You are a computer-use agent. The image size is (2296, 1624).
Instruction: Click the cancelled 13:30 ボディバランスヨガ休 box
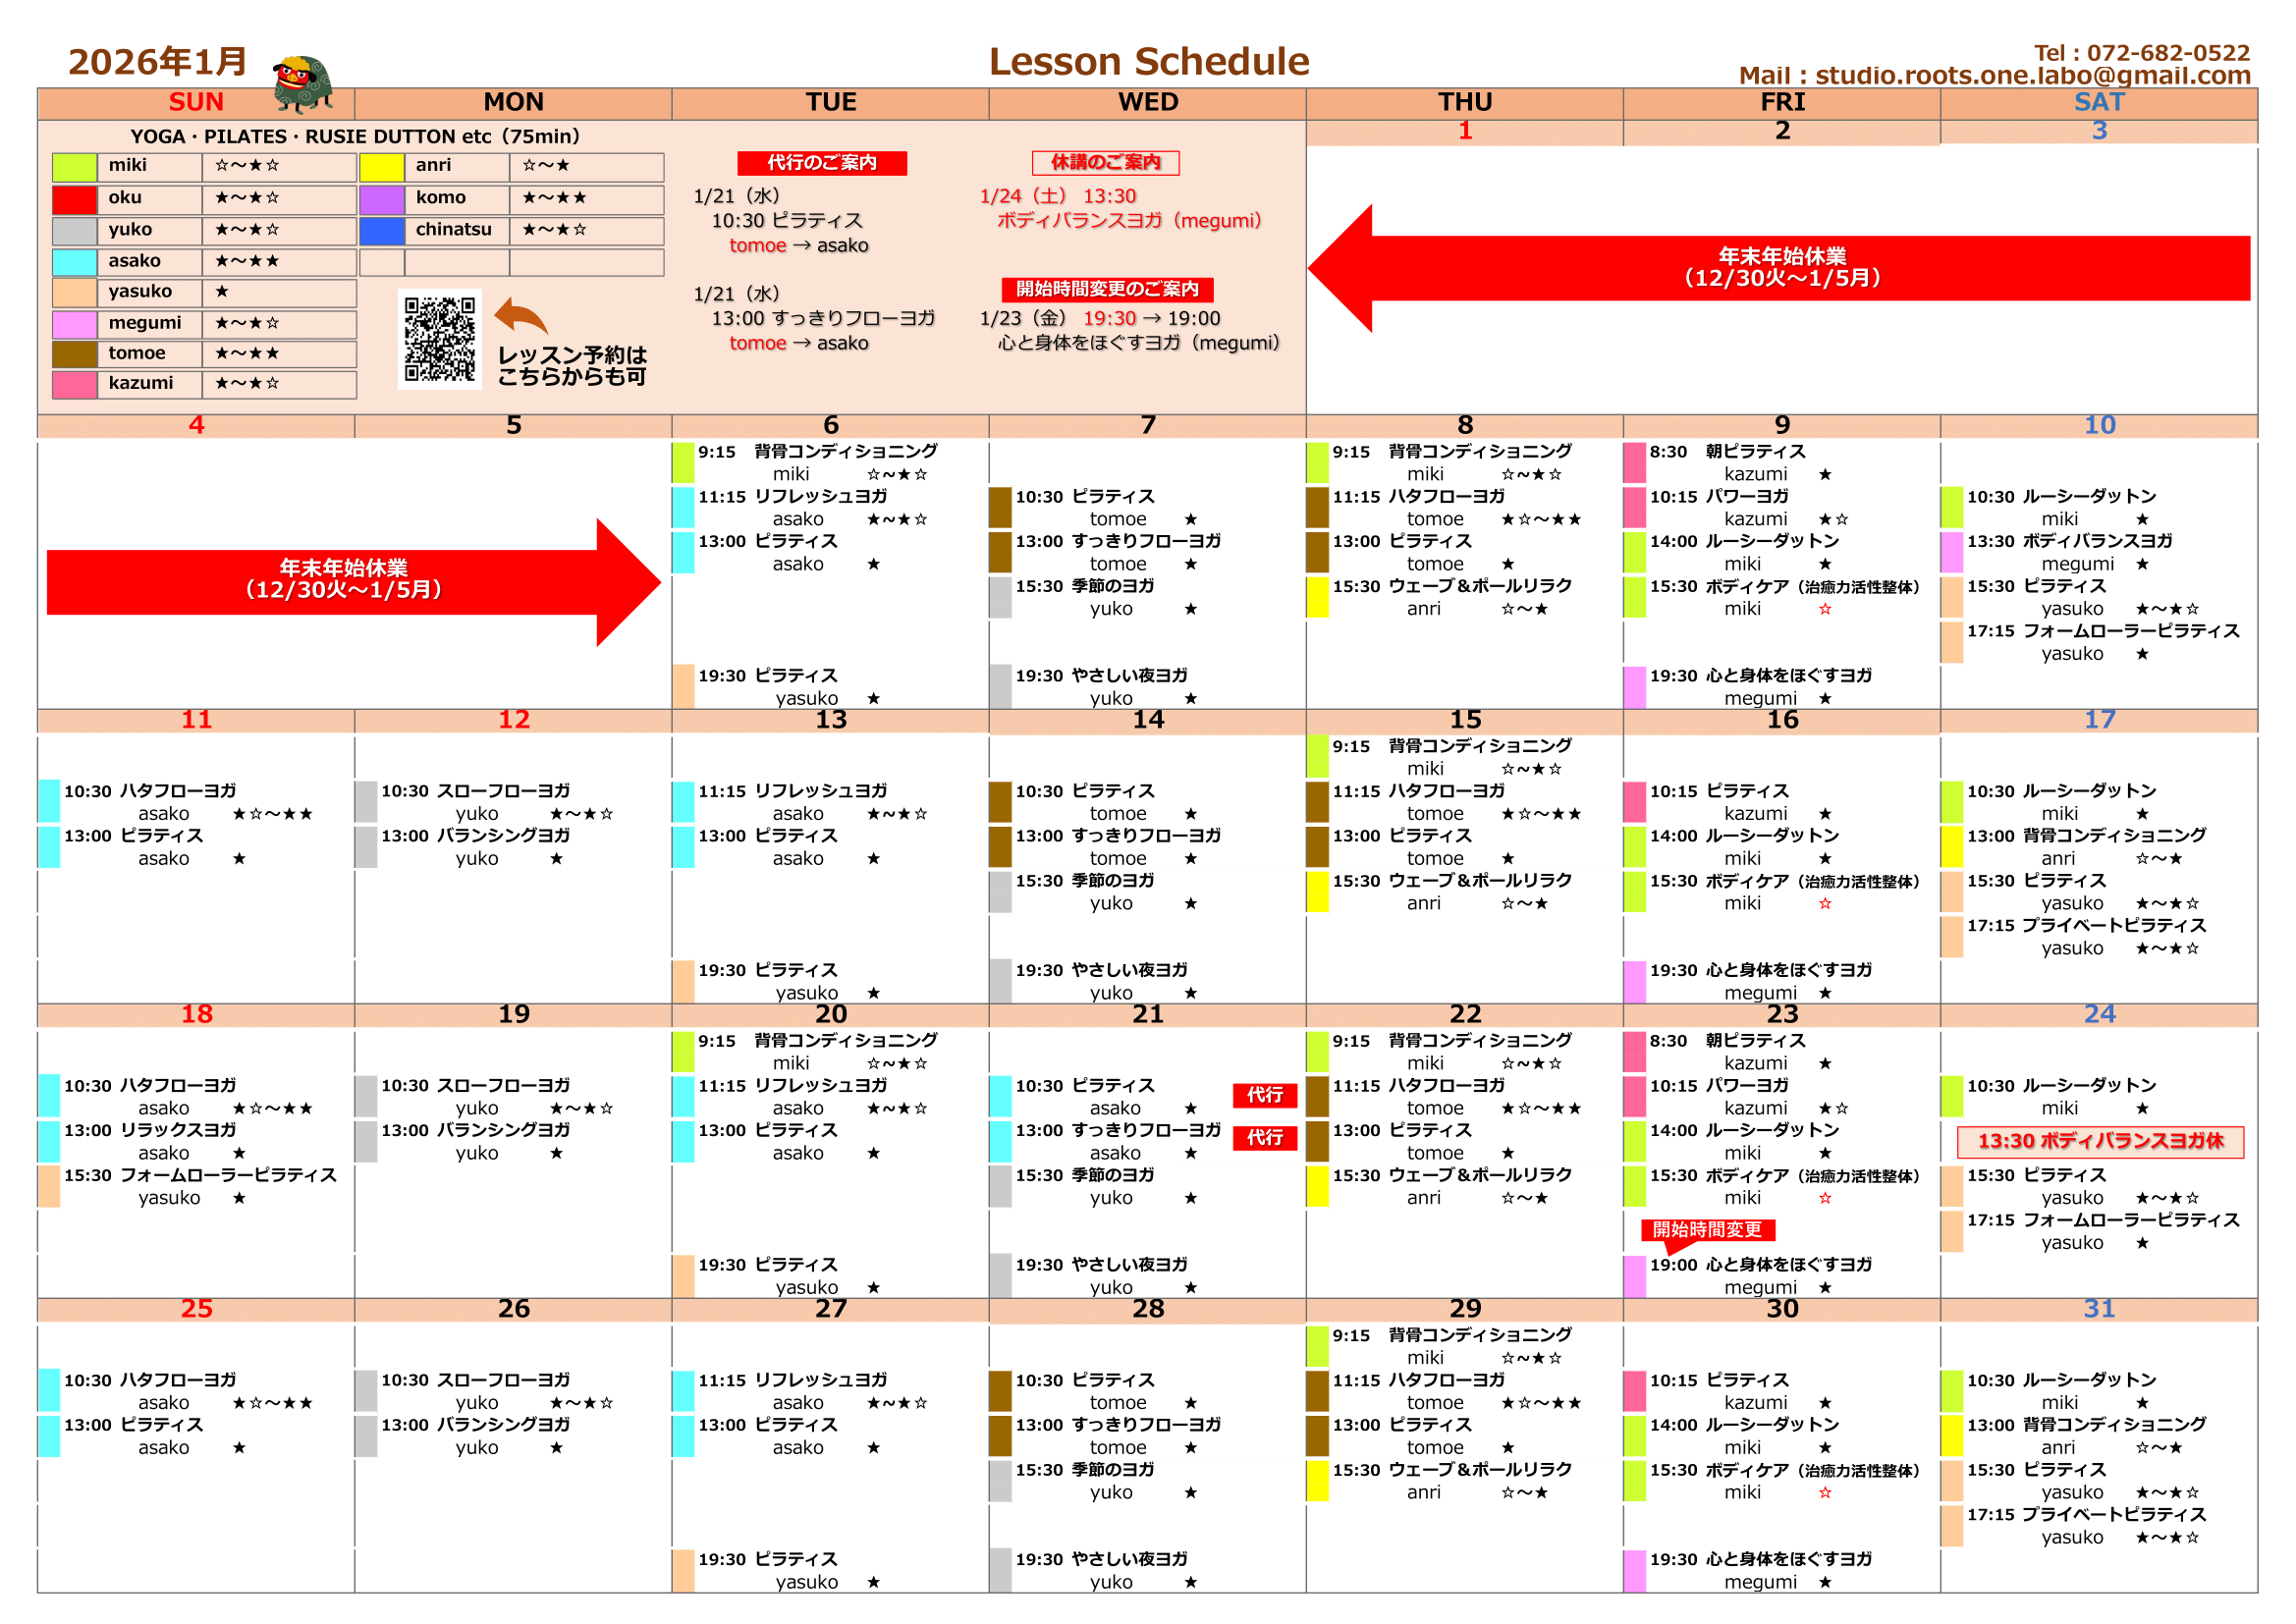click(2099, 1141)
